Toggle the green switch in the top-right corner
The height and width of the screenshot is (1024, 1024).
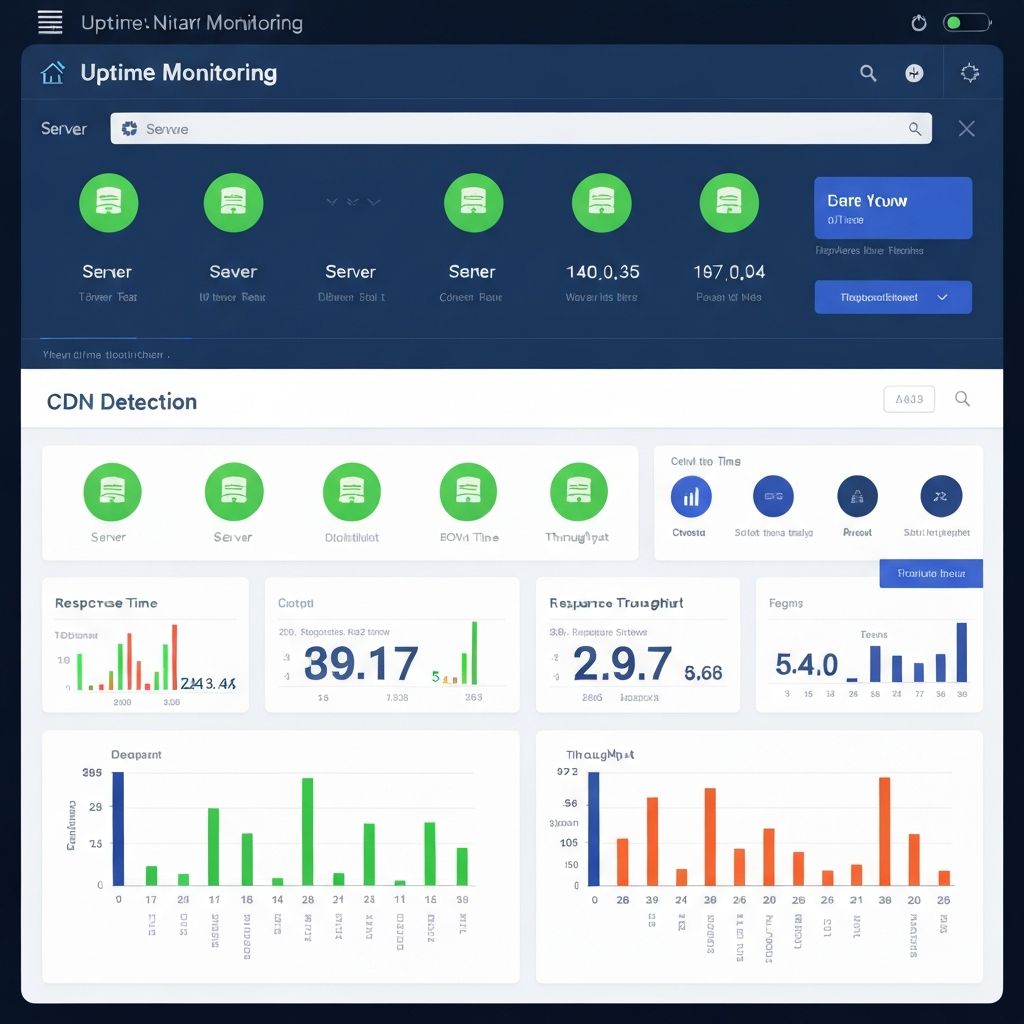coord(966,22)
